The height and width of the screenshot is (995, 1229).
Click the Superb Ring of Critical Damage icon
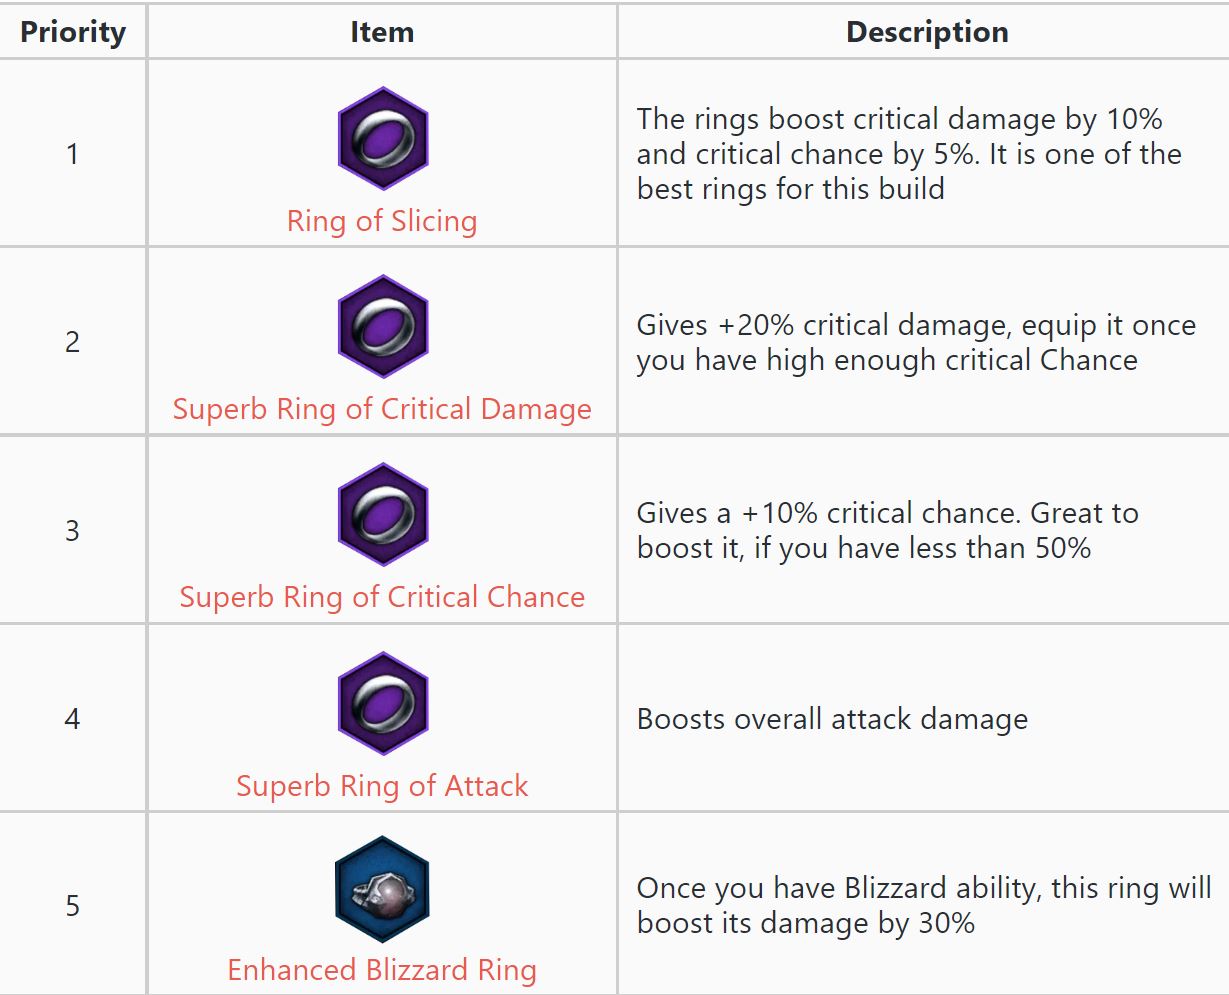click(383, 327)
